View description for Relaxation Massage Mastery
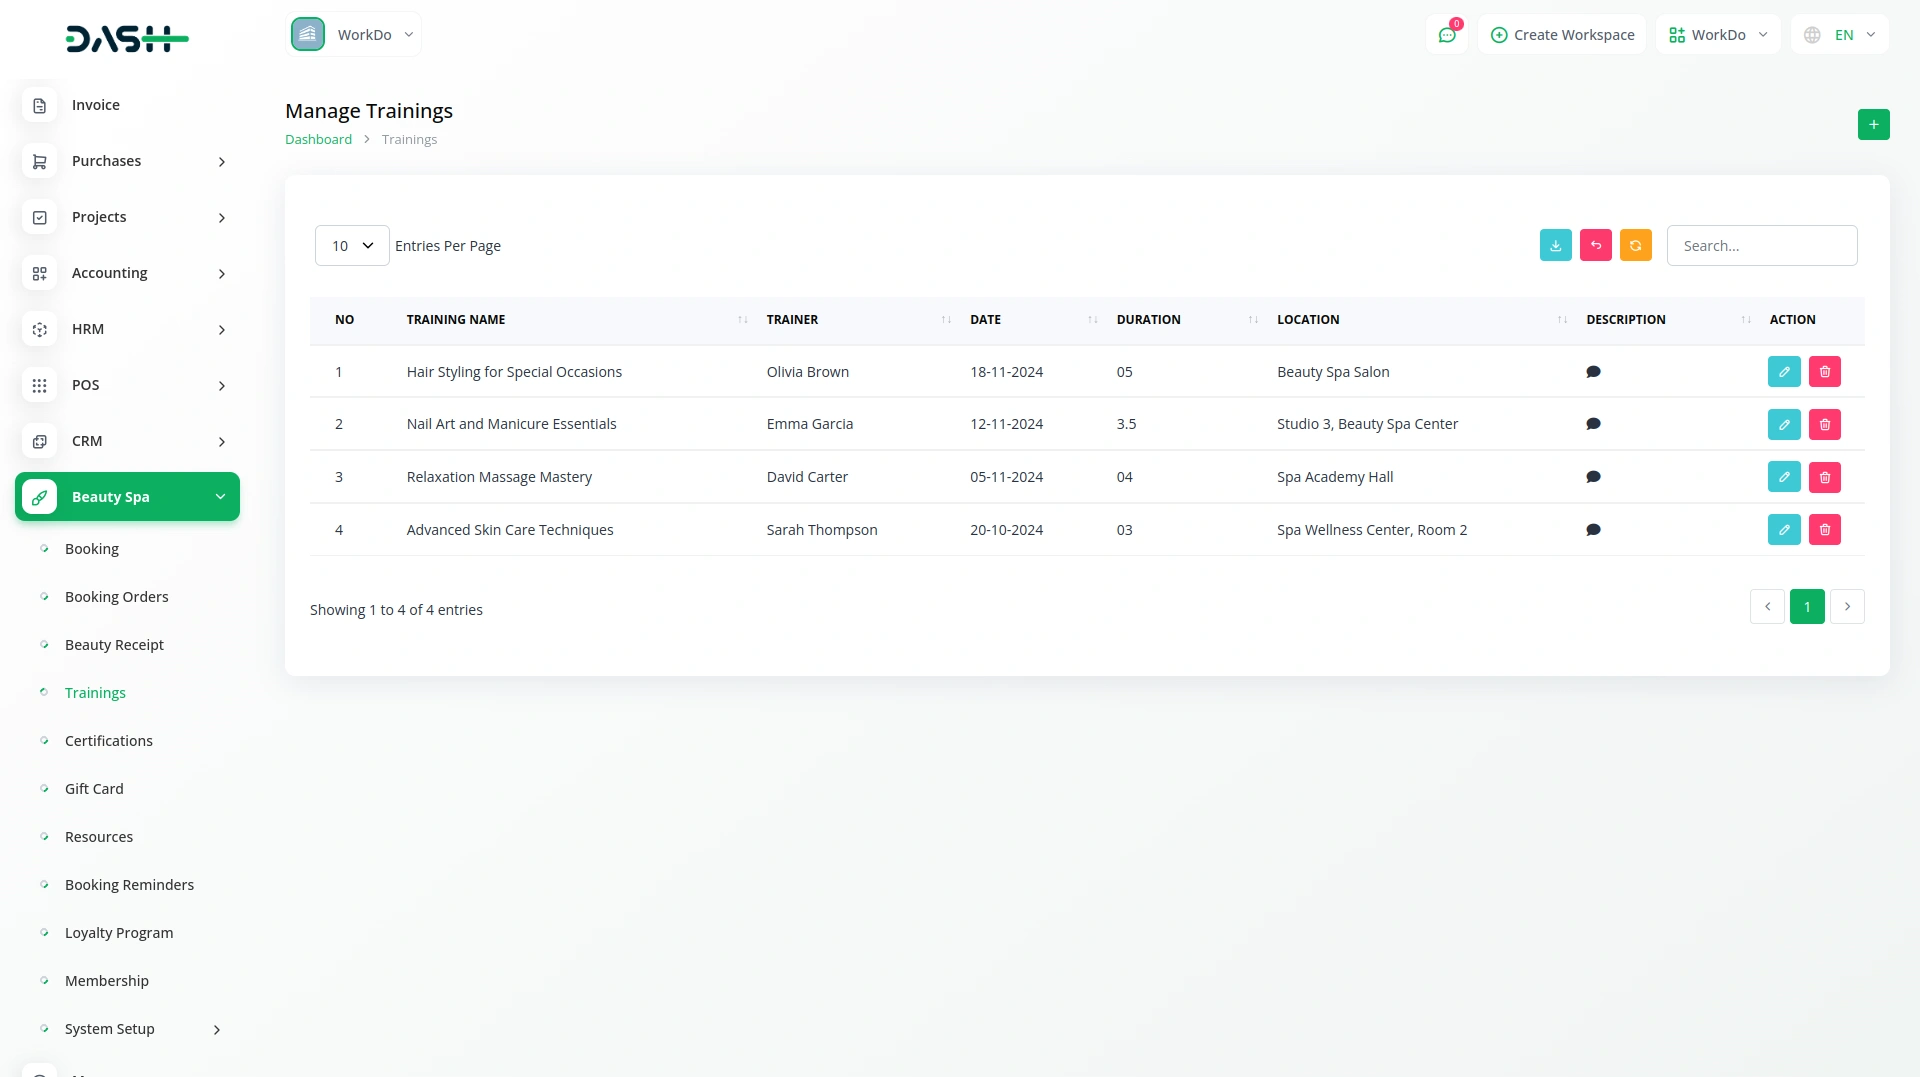 (x=1593, y=477)
